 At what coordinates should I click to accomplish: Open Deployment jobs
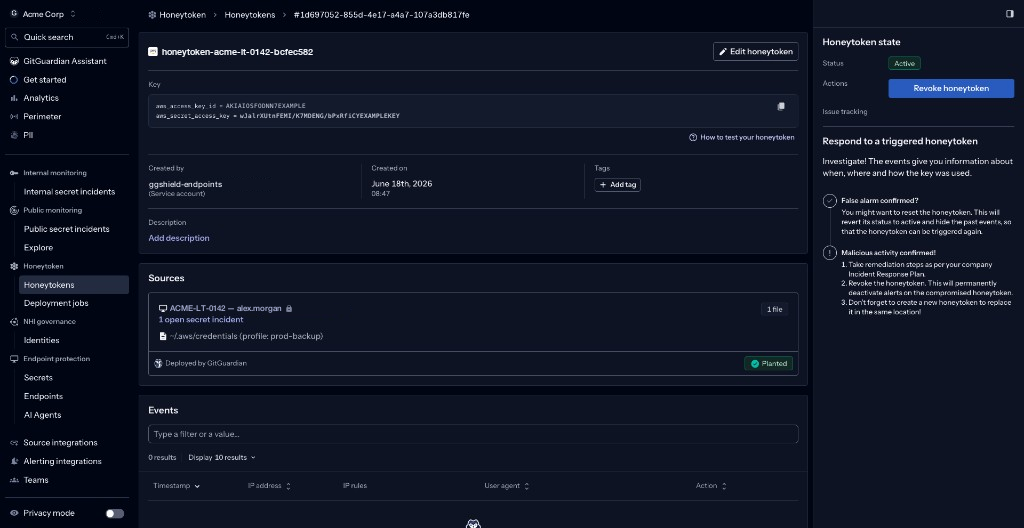[56, 303]
